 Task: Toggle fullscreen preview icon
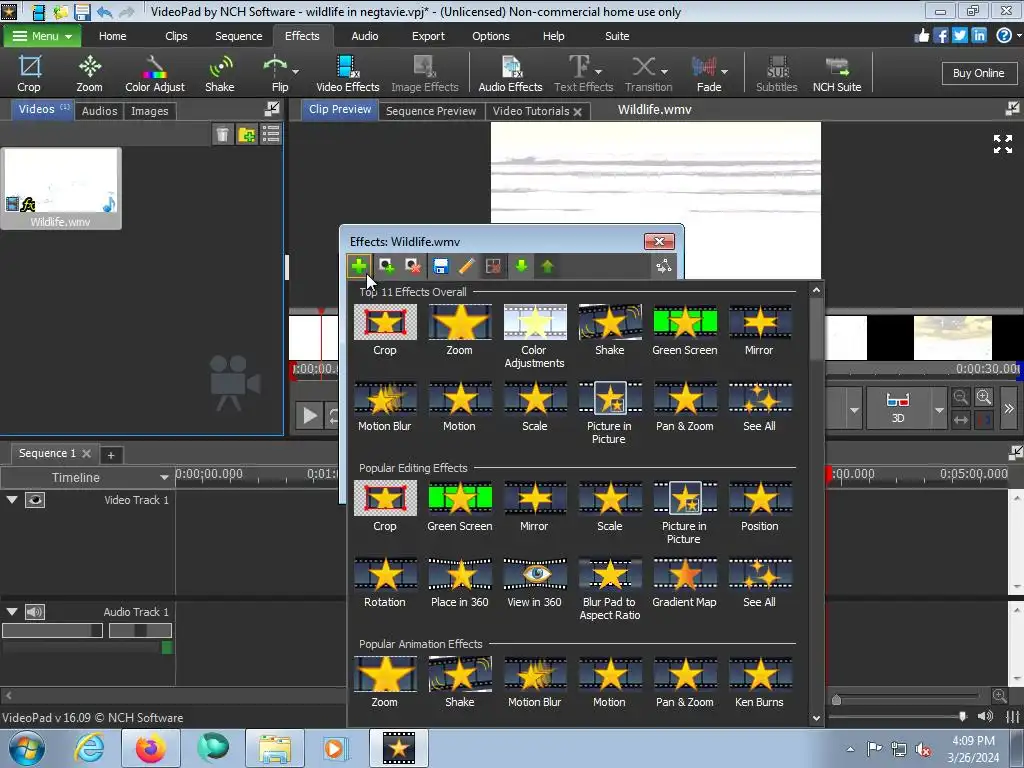click(1002, 144)
